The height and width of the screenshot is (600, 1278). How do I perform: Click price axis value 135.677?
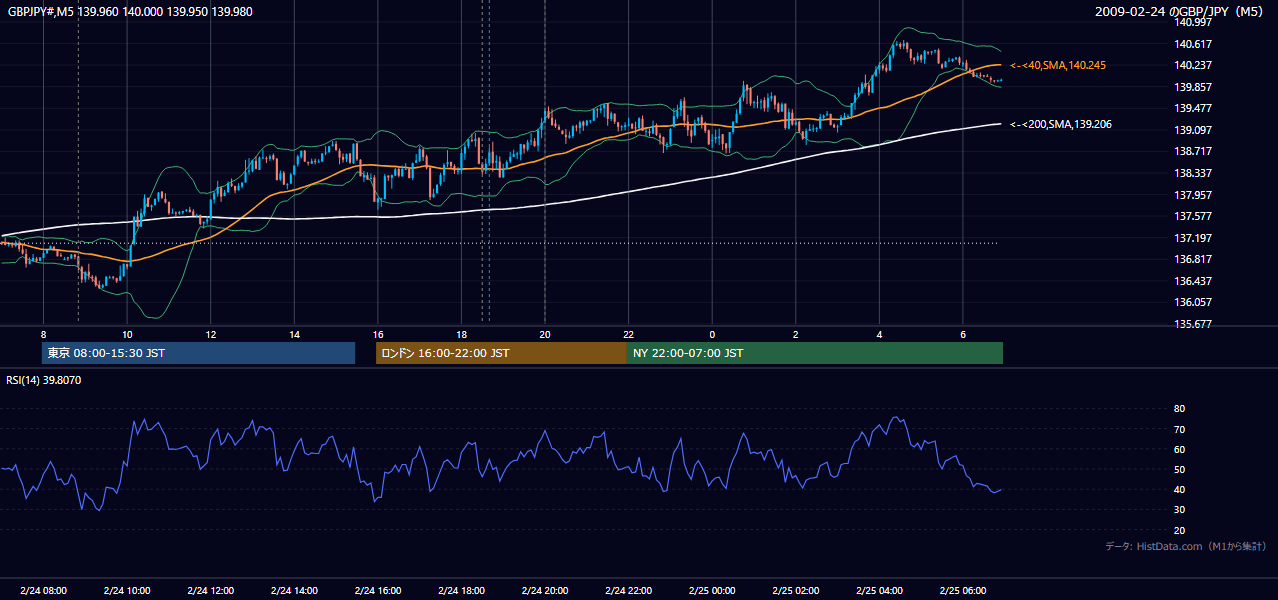point(1193,324)
